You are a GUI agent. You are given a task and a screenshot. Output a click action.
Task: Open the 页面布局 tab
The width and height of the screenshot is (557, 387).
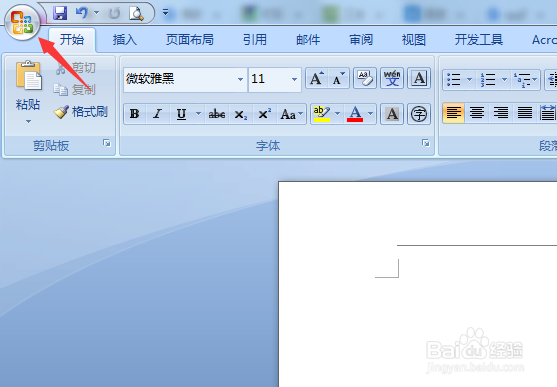tap(190, 39)
